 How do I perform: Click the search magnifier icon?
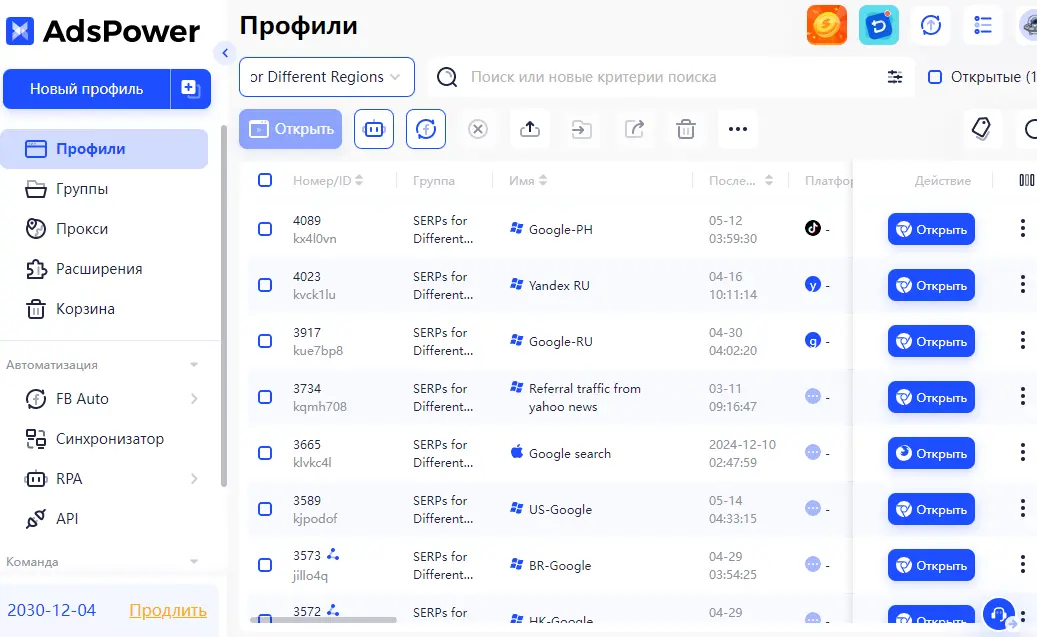[x=447, y=77]
